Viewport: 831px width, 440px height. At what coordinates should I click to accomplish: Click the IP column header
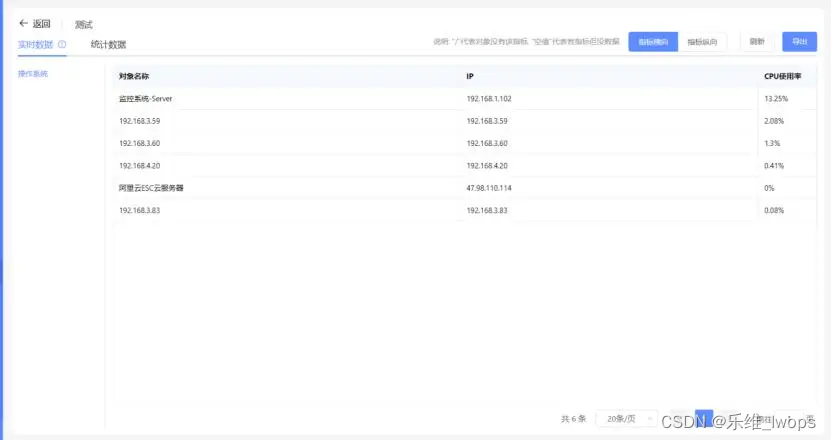point(470,76)
